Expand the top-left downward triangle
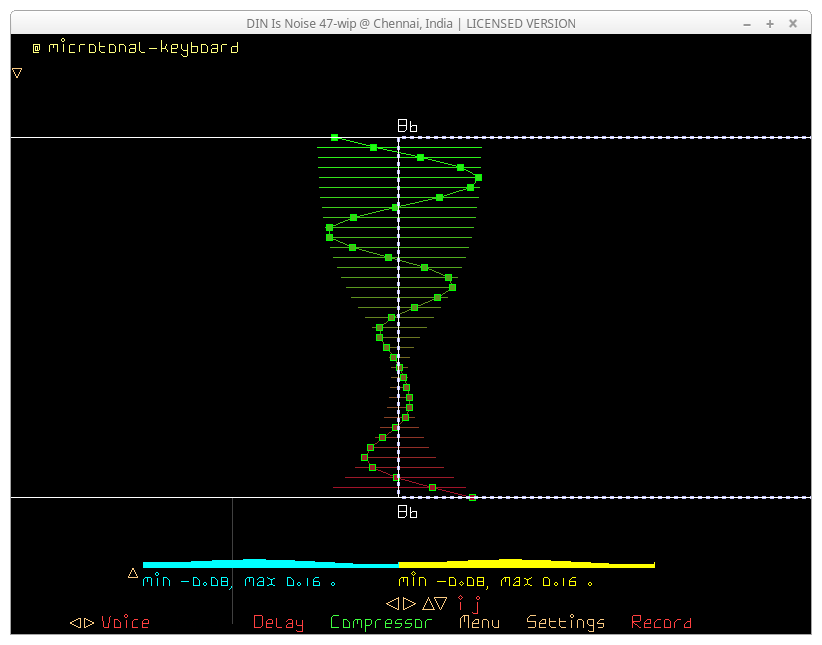The image size is (822, 645). (x=17, y=73)
